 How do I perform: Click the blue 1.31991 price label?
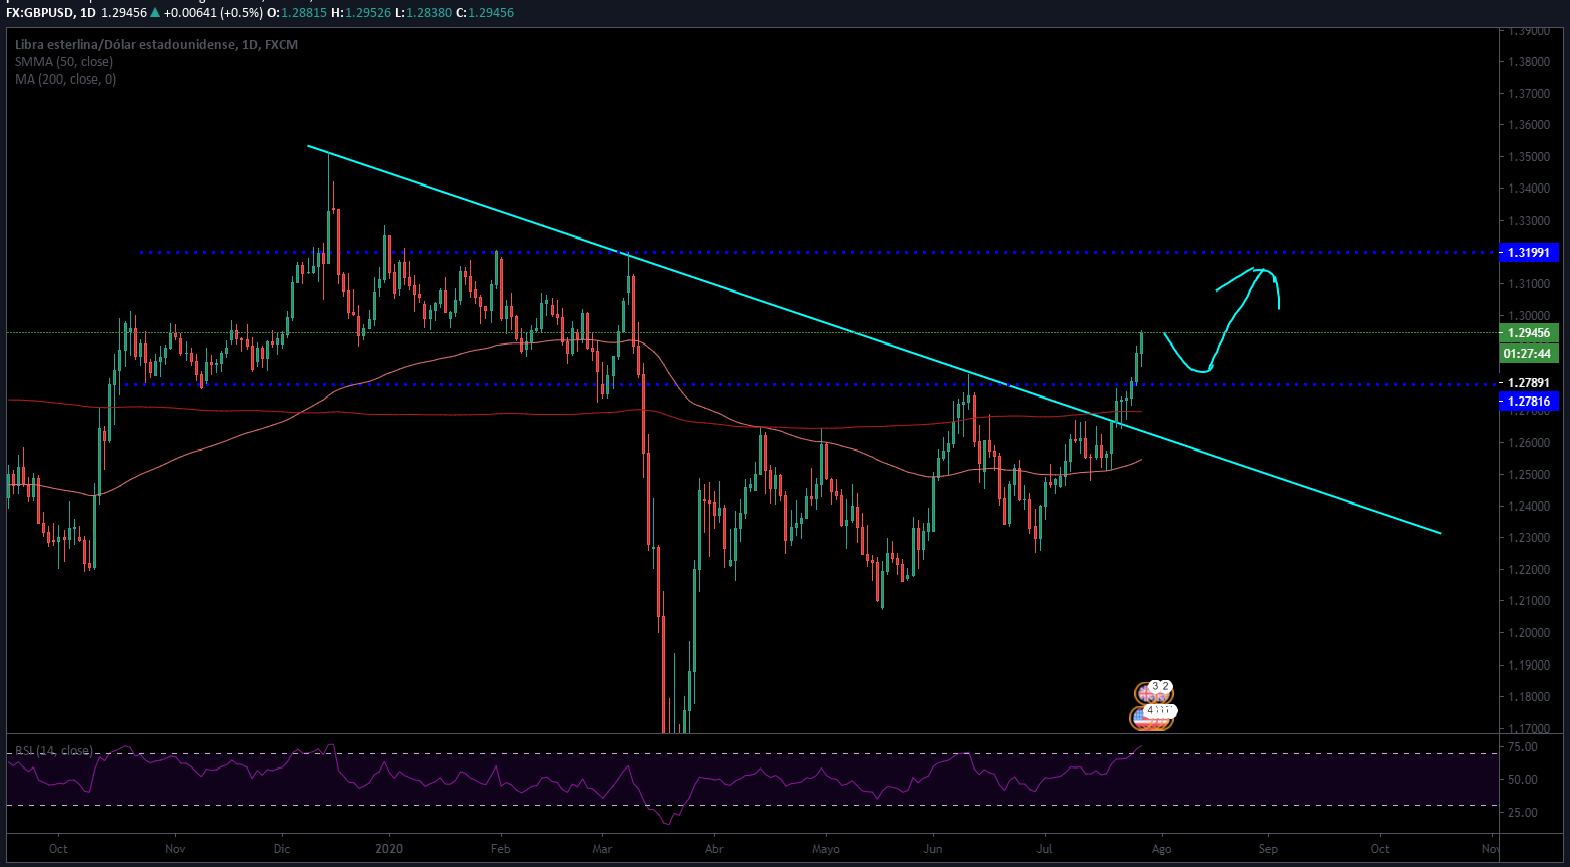[1529, 253]
